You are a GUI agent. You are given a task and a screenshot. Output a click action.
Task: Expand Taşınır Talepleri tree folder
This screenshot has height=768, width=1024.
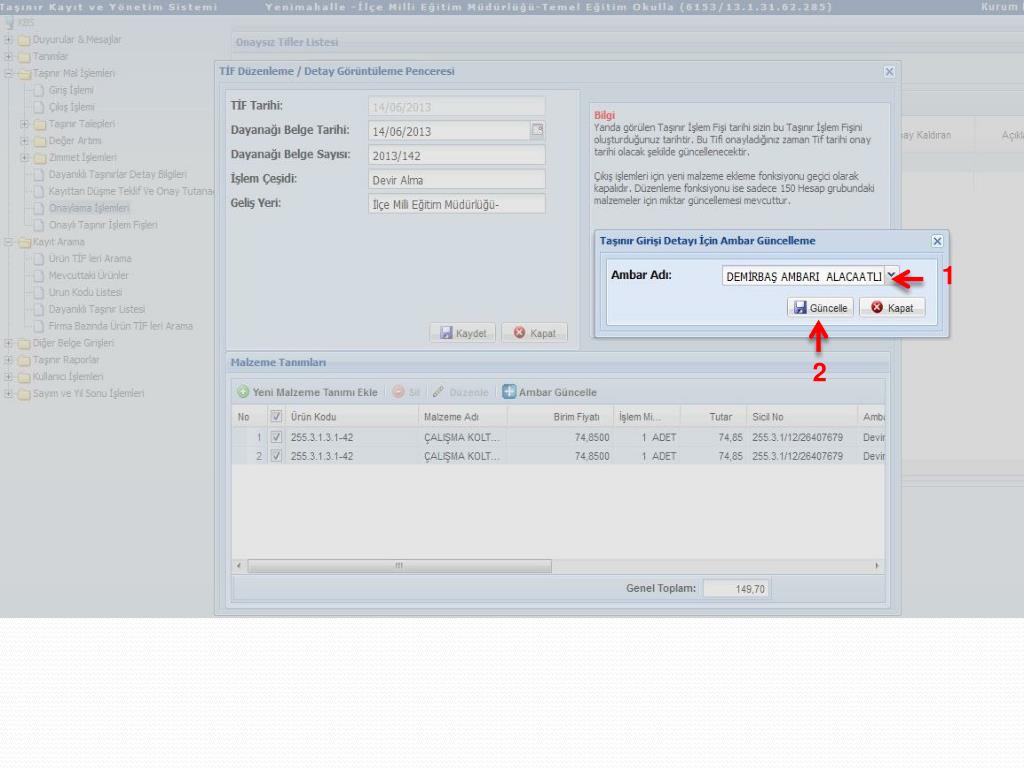click(25, 124)
